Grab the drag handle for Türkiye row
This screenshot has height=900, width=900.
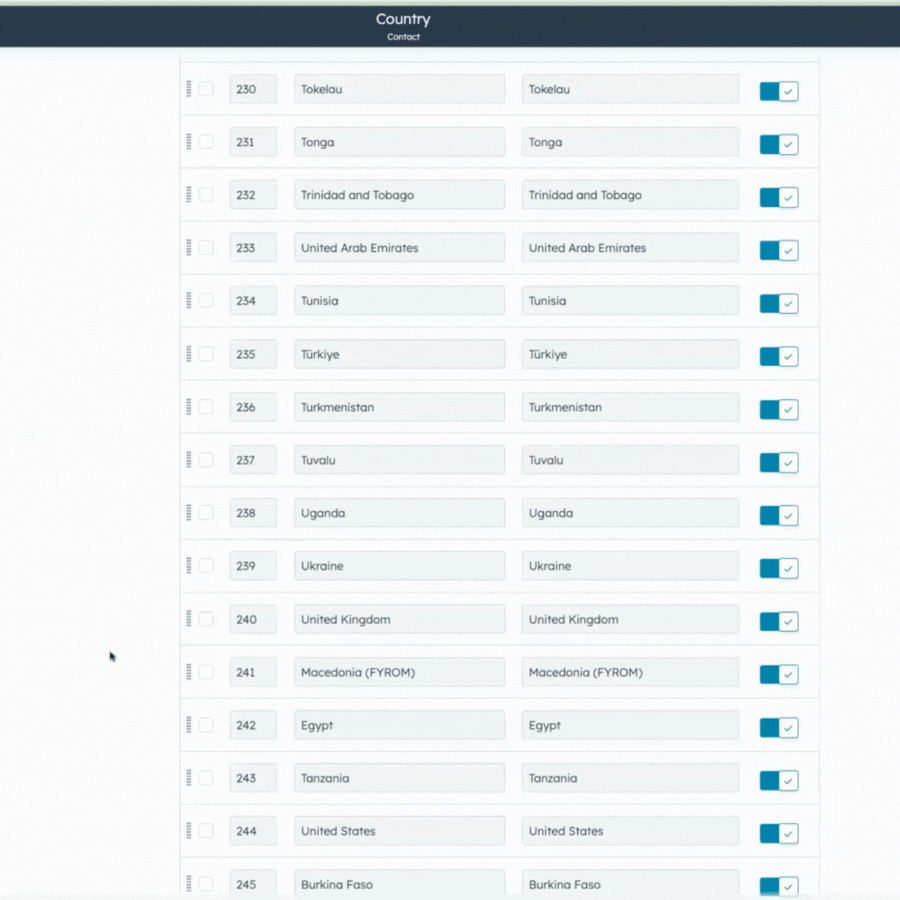pos(189,354)
